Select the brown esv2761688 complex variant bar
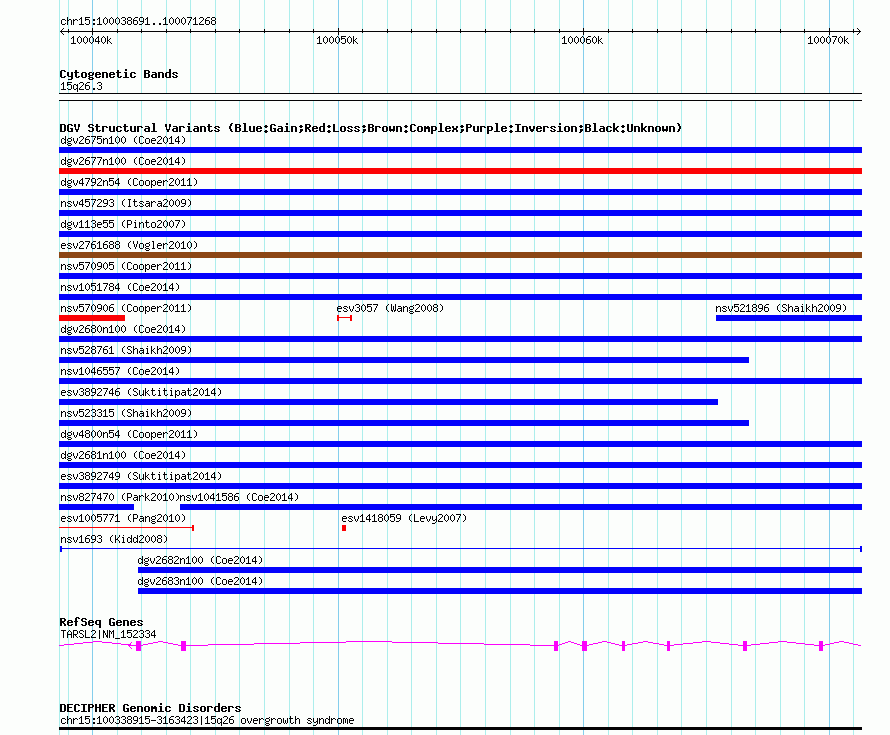This screenshot has width=890, height=735. tap(460, 255)
